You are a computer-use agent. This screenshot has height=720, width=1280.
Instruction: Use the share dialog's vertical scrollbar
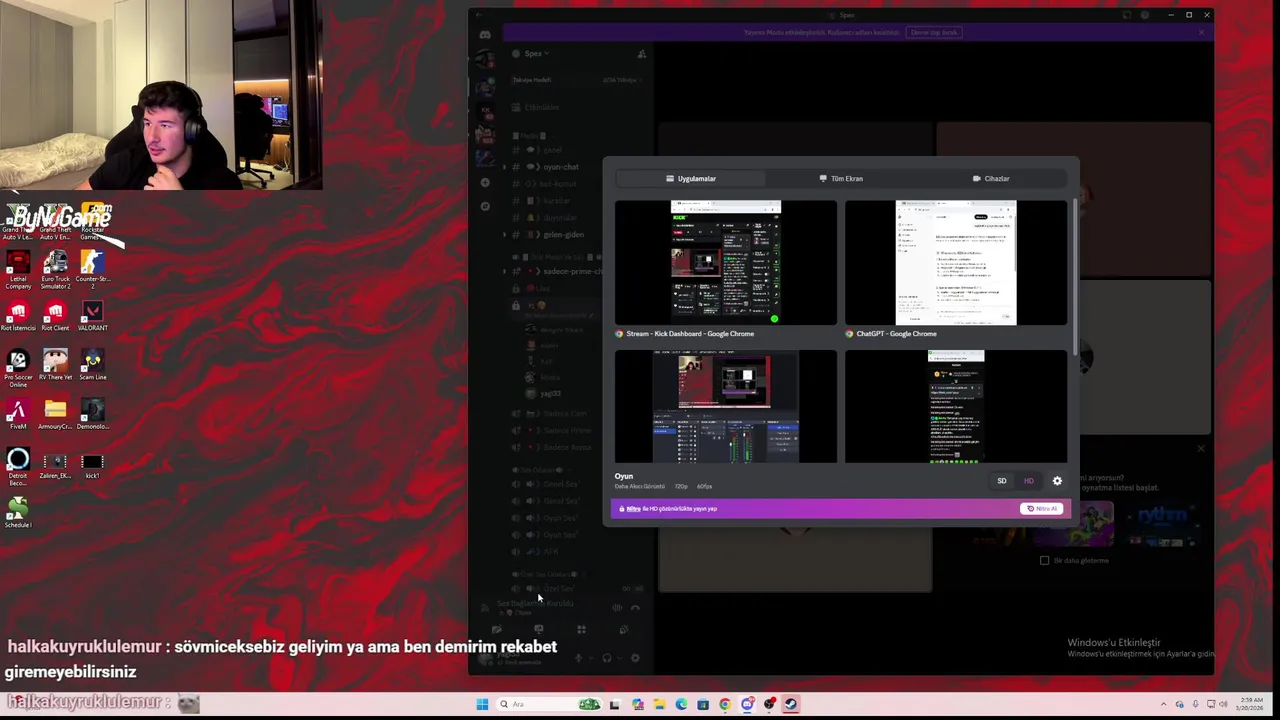point(1075,277)
